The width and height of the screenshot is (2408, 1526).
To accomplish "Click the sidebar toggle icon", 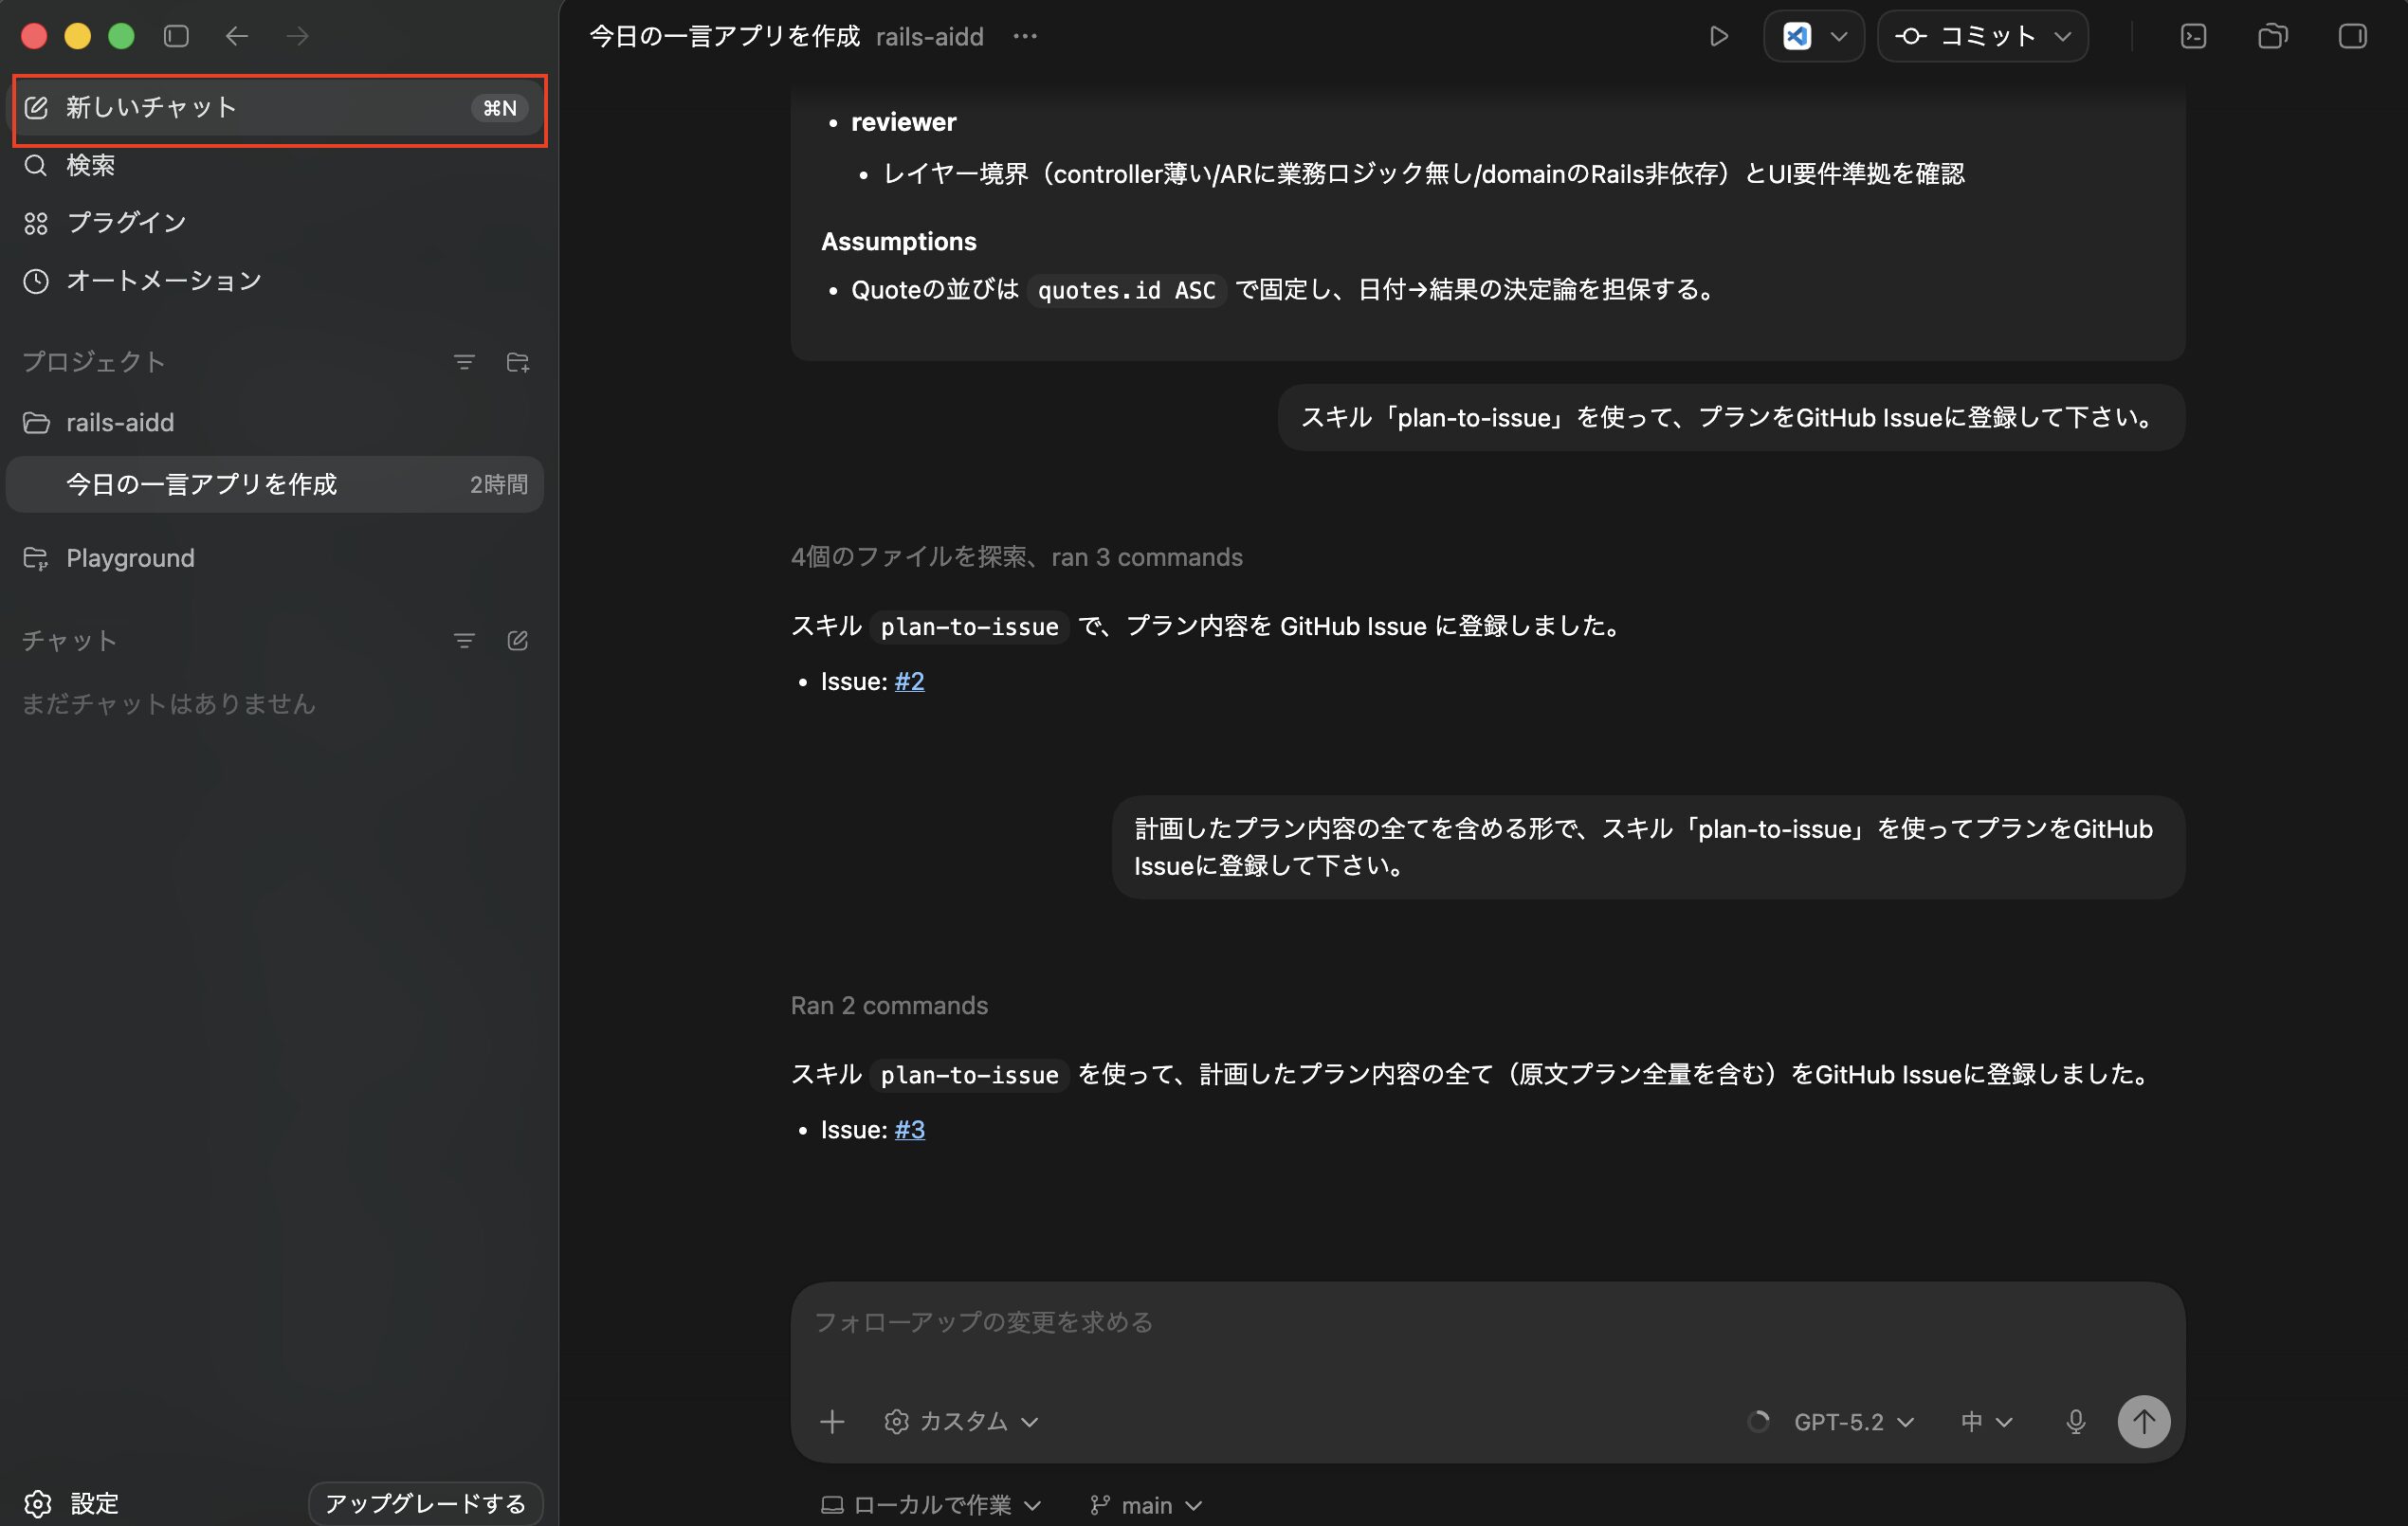I will (x=176, y=36).
